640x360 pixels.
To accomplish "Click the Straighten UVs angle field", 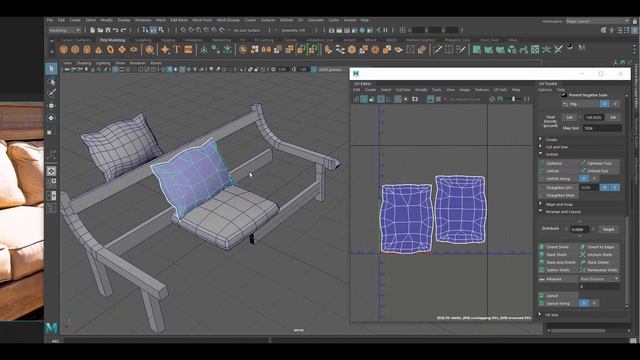I will click(589, 188).
